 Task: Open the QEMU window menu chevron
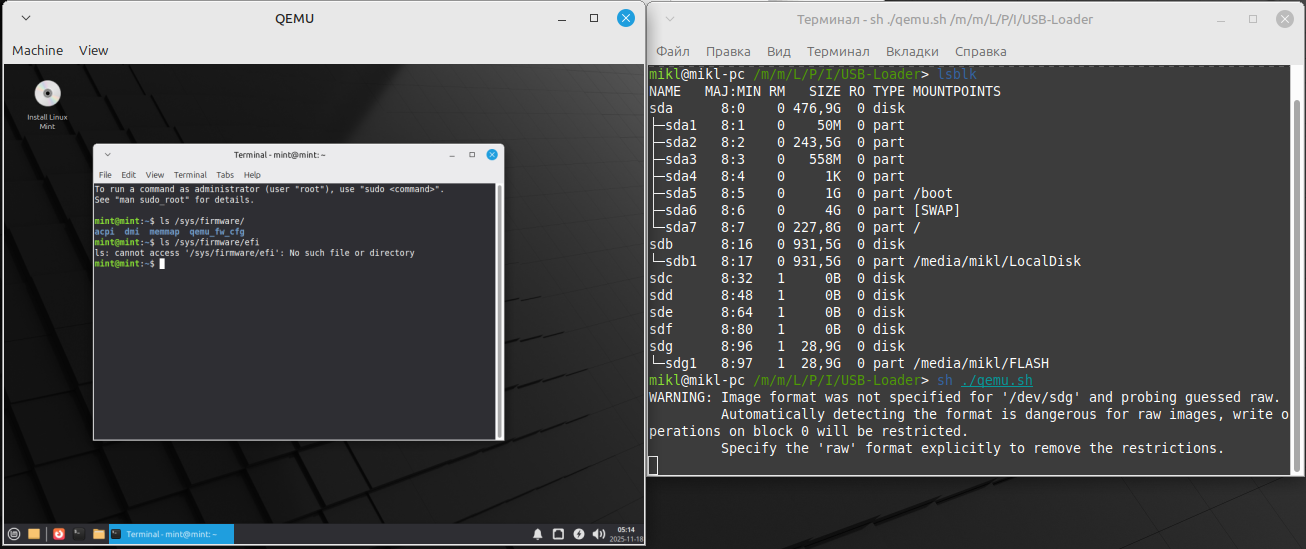coord(25,18)
